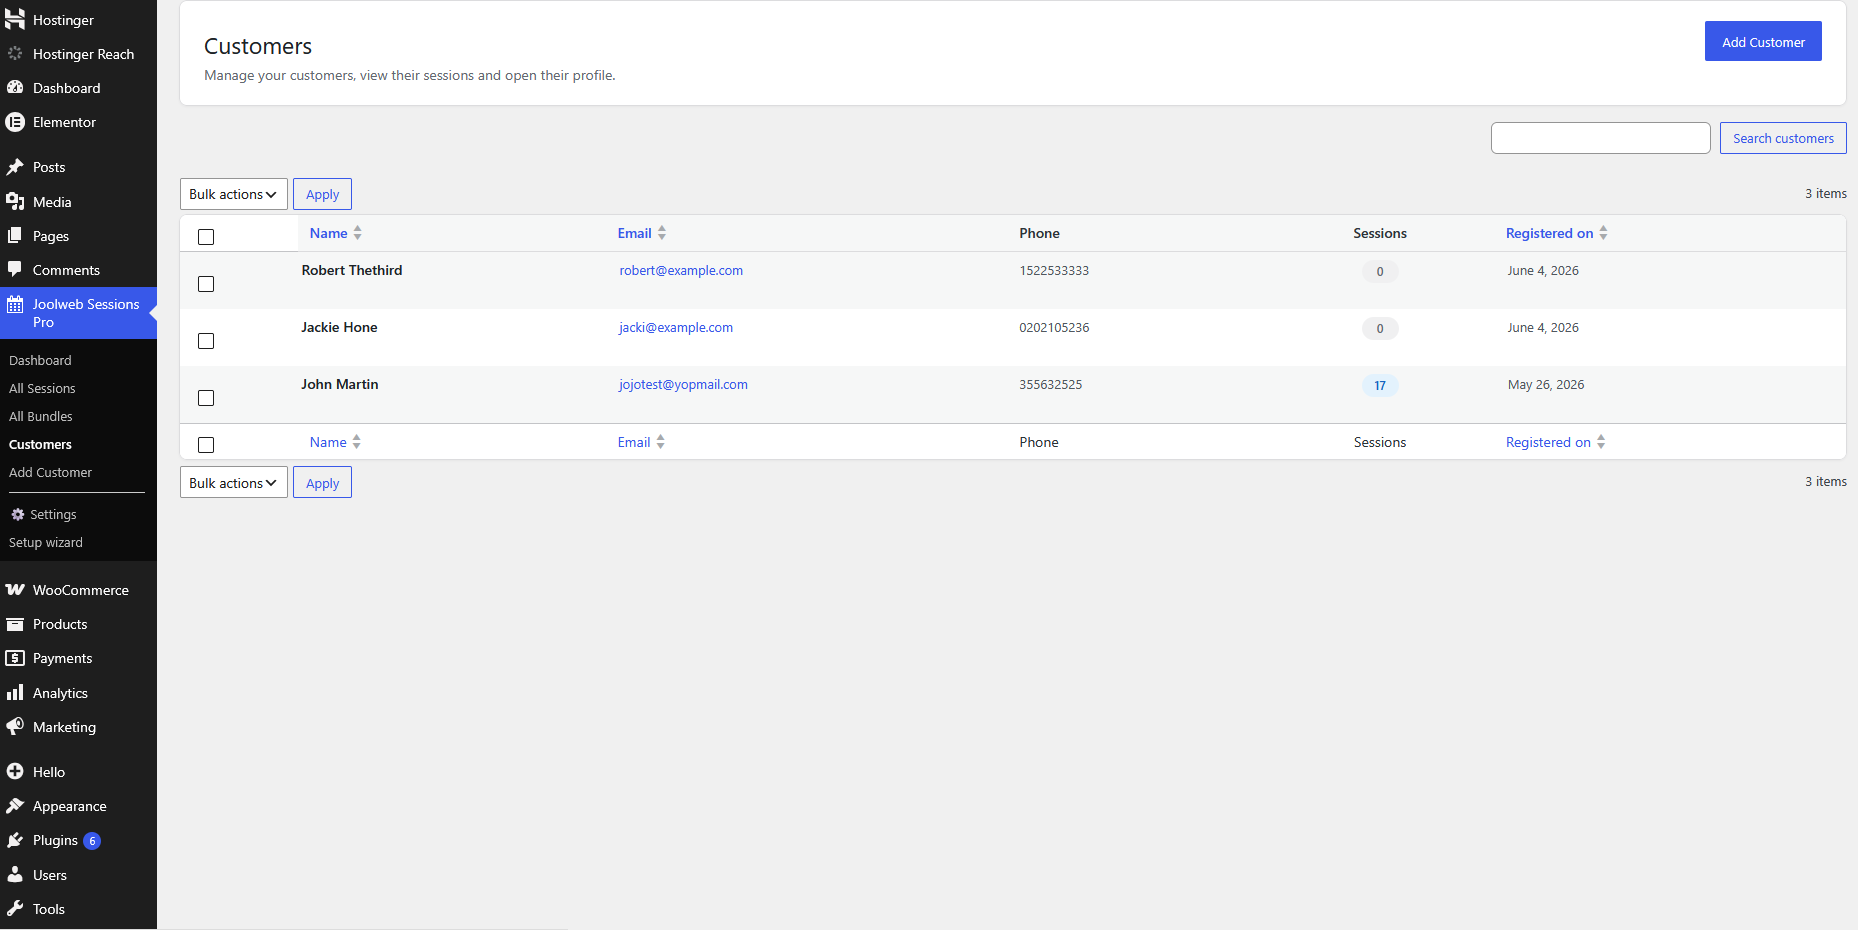1858x930 pixels.
Task: Click phone number 355632525
Action: pos(1050,384)
